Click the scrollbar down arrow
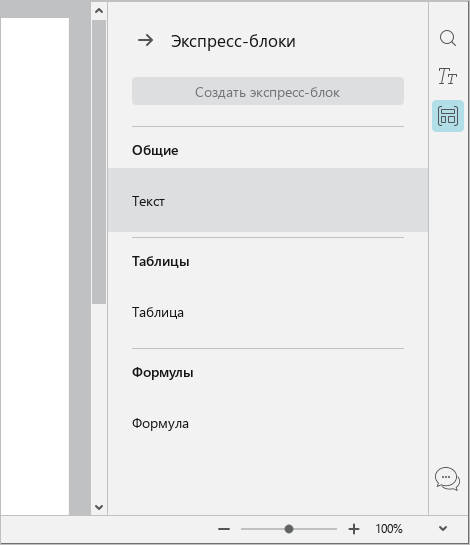 (x=99, y=507)
